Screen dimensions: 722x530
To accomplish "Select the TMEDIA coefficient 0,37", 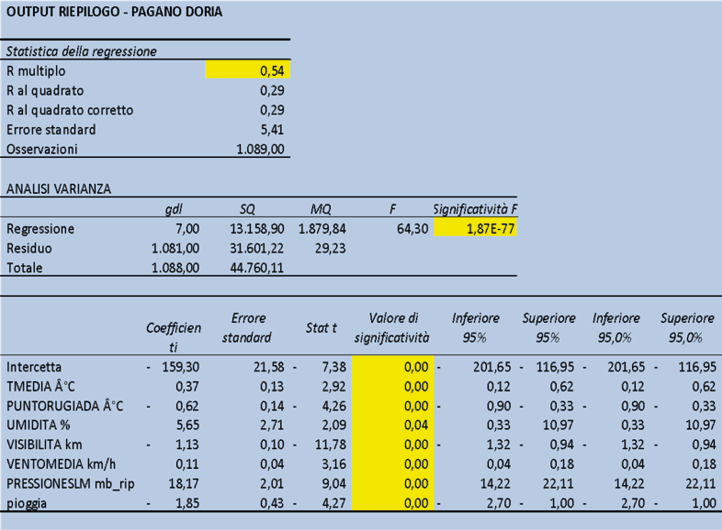I will point(187,387).
